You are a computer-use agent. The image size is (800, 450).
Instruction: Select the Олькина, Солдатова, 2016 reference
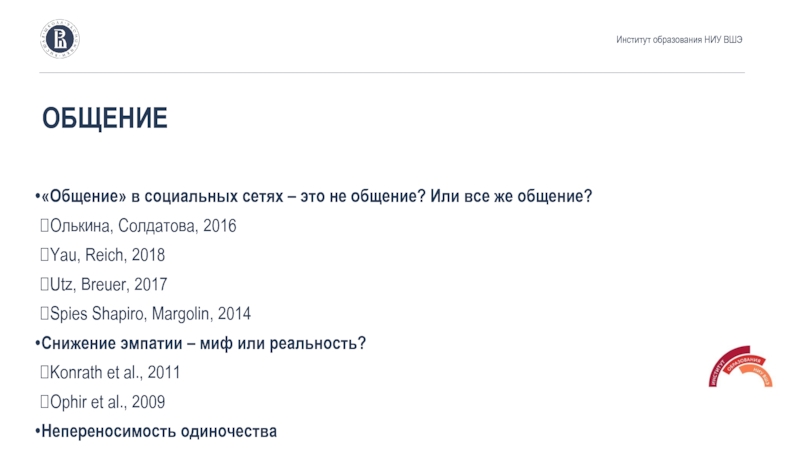(x=143, y=226)
